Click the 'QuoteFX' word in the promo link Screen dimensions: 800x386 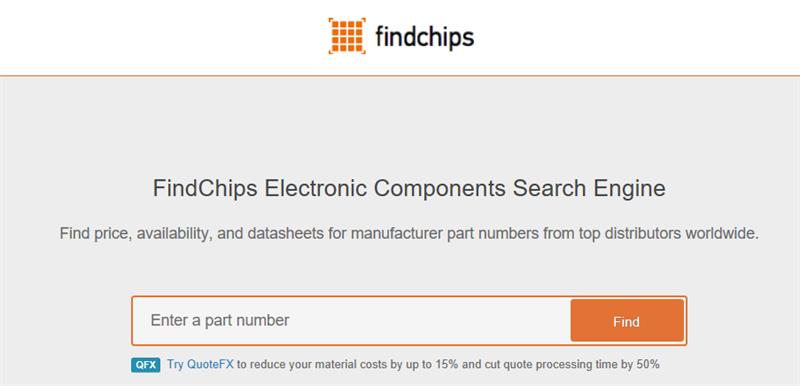click(x=210, y=365)
